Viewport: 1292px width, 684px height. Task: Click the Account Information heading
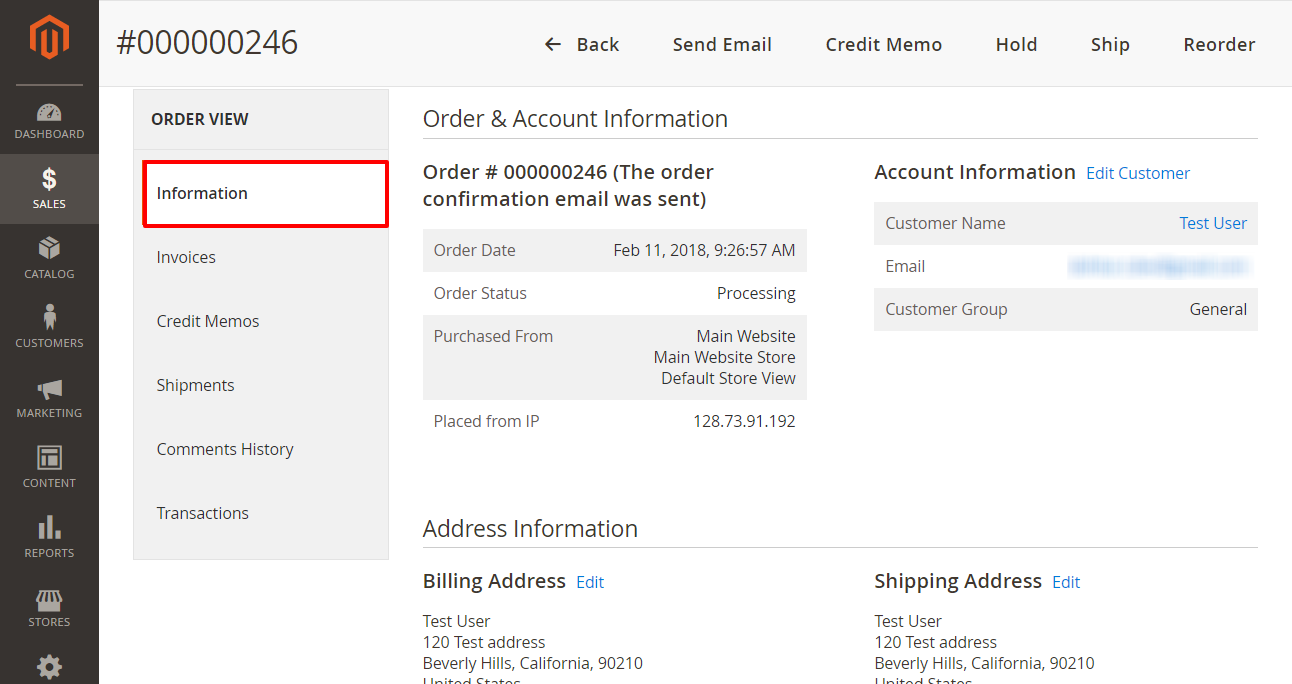975,172
